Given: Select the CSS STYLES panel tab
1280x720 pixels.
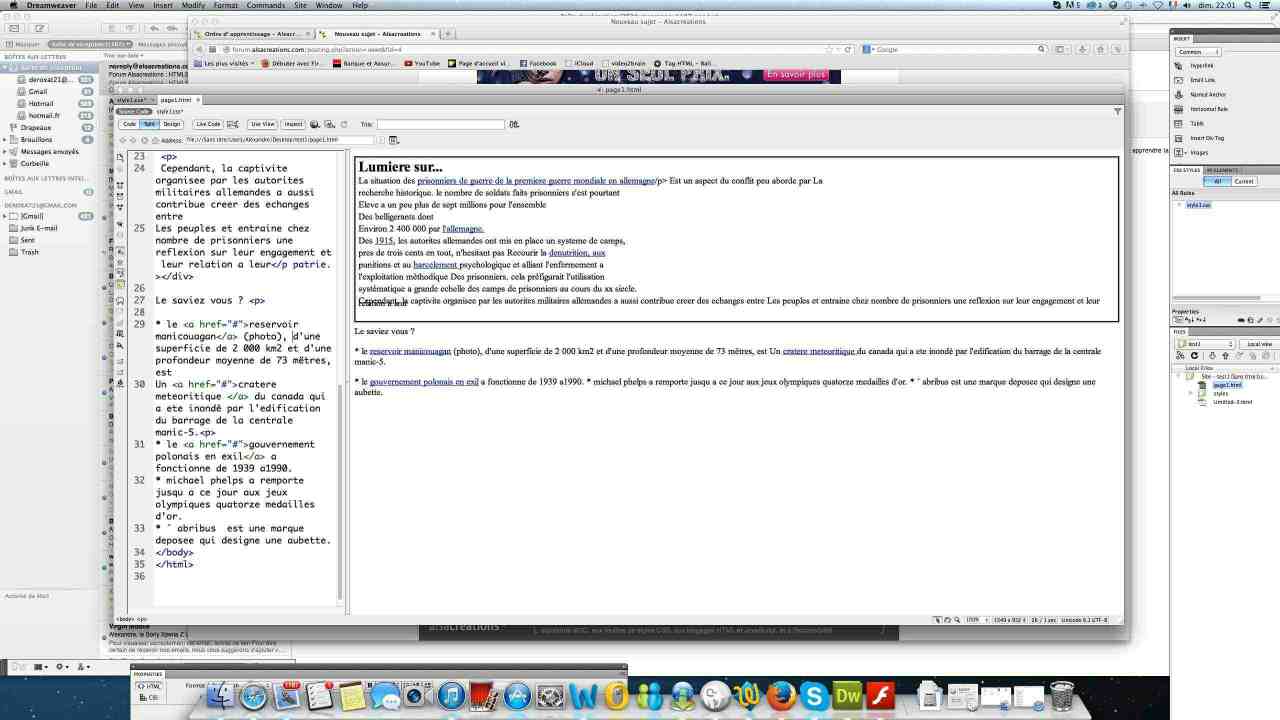Looking at the screenshot, I should pyautogui.click(x=1186, y=170).
